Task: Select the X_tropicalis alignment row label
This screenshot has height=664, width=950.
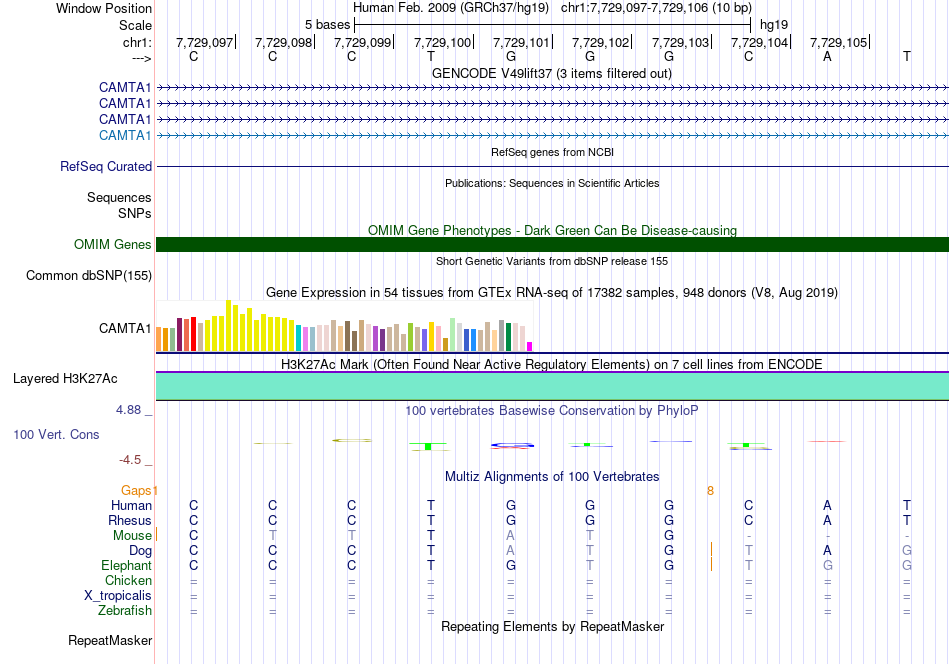Action: coord(118,596)
